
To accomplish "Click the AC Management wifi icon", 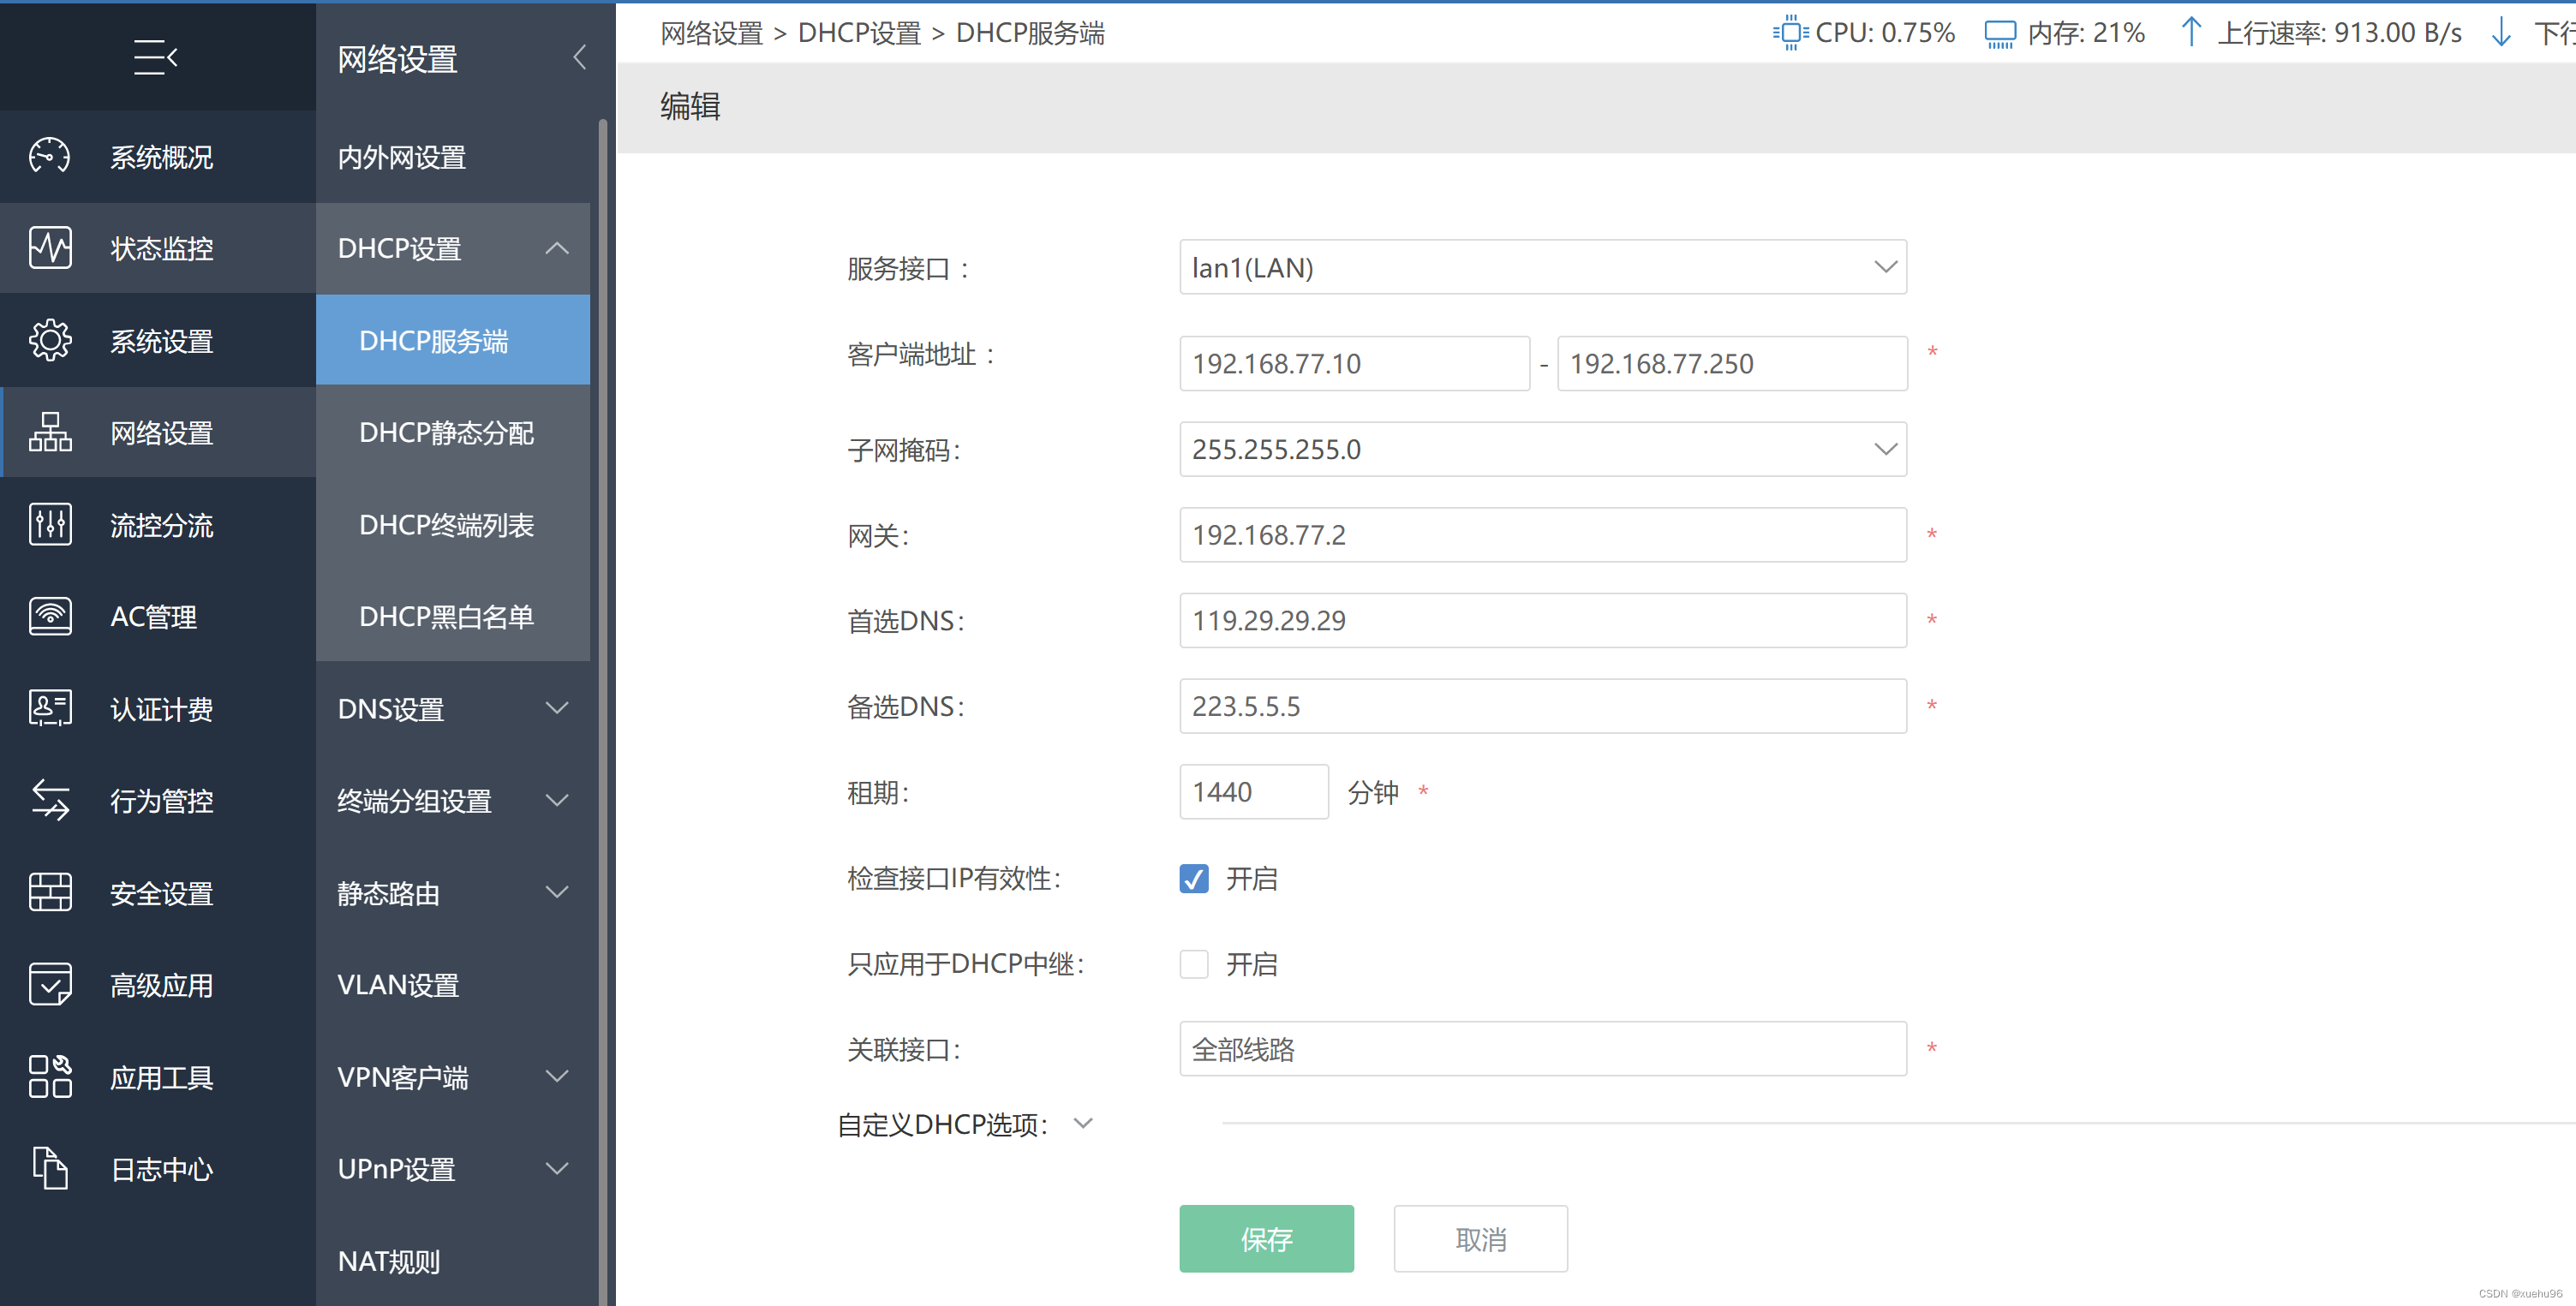I will [49, 616].
